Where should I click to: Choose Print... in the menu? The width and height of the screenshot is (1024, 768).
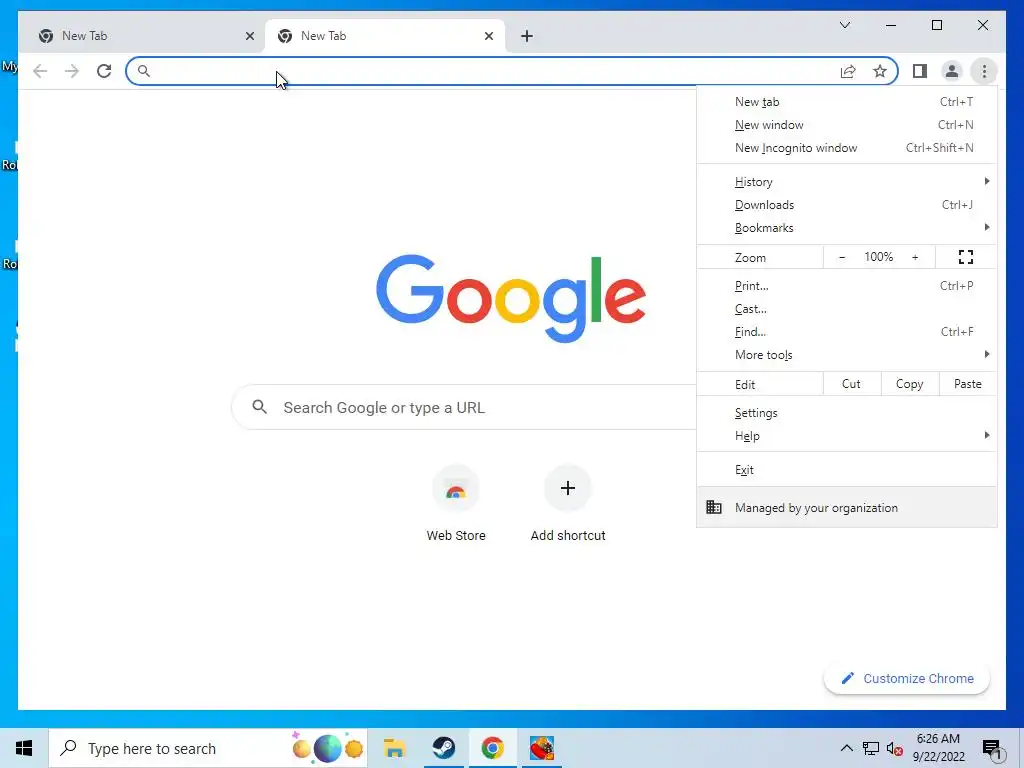tap(846, 285)
